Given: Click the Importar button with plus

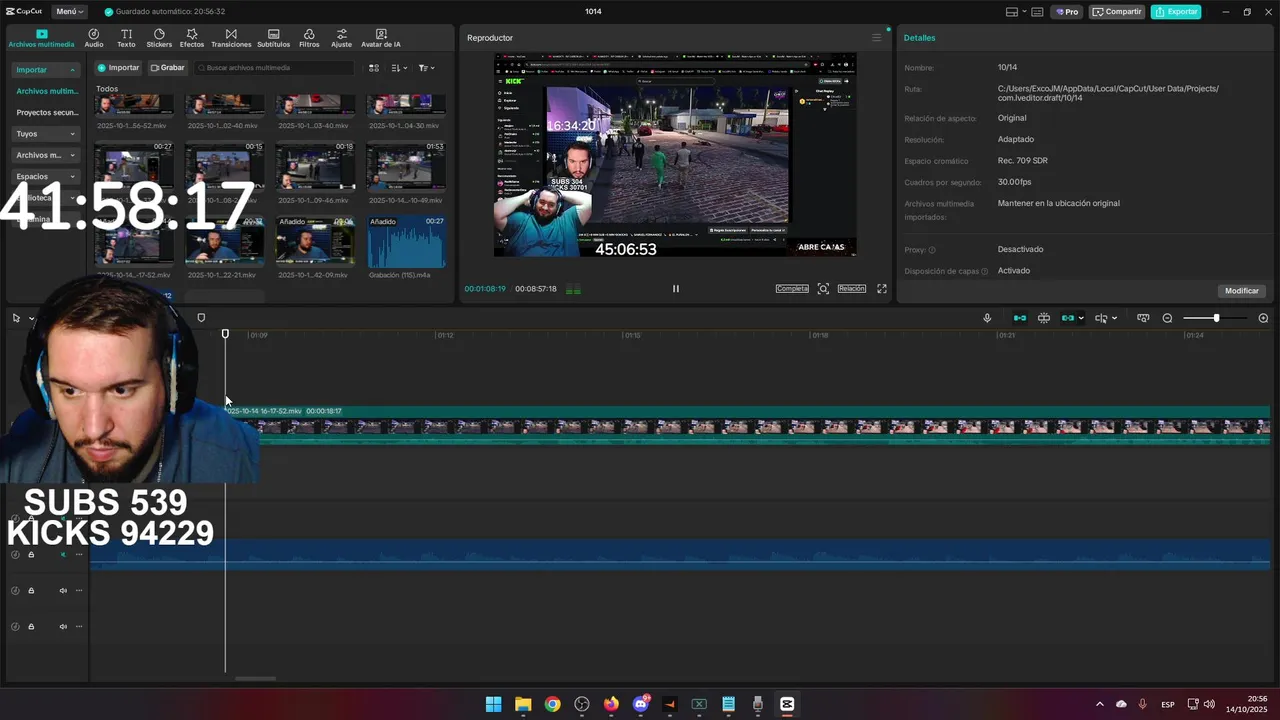Looking at the screenshot, I should point(118,68).
